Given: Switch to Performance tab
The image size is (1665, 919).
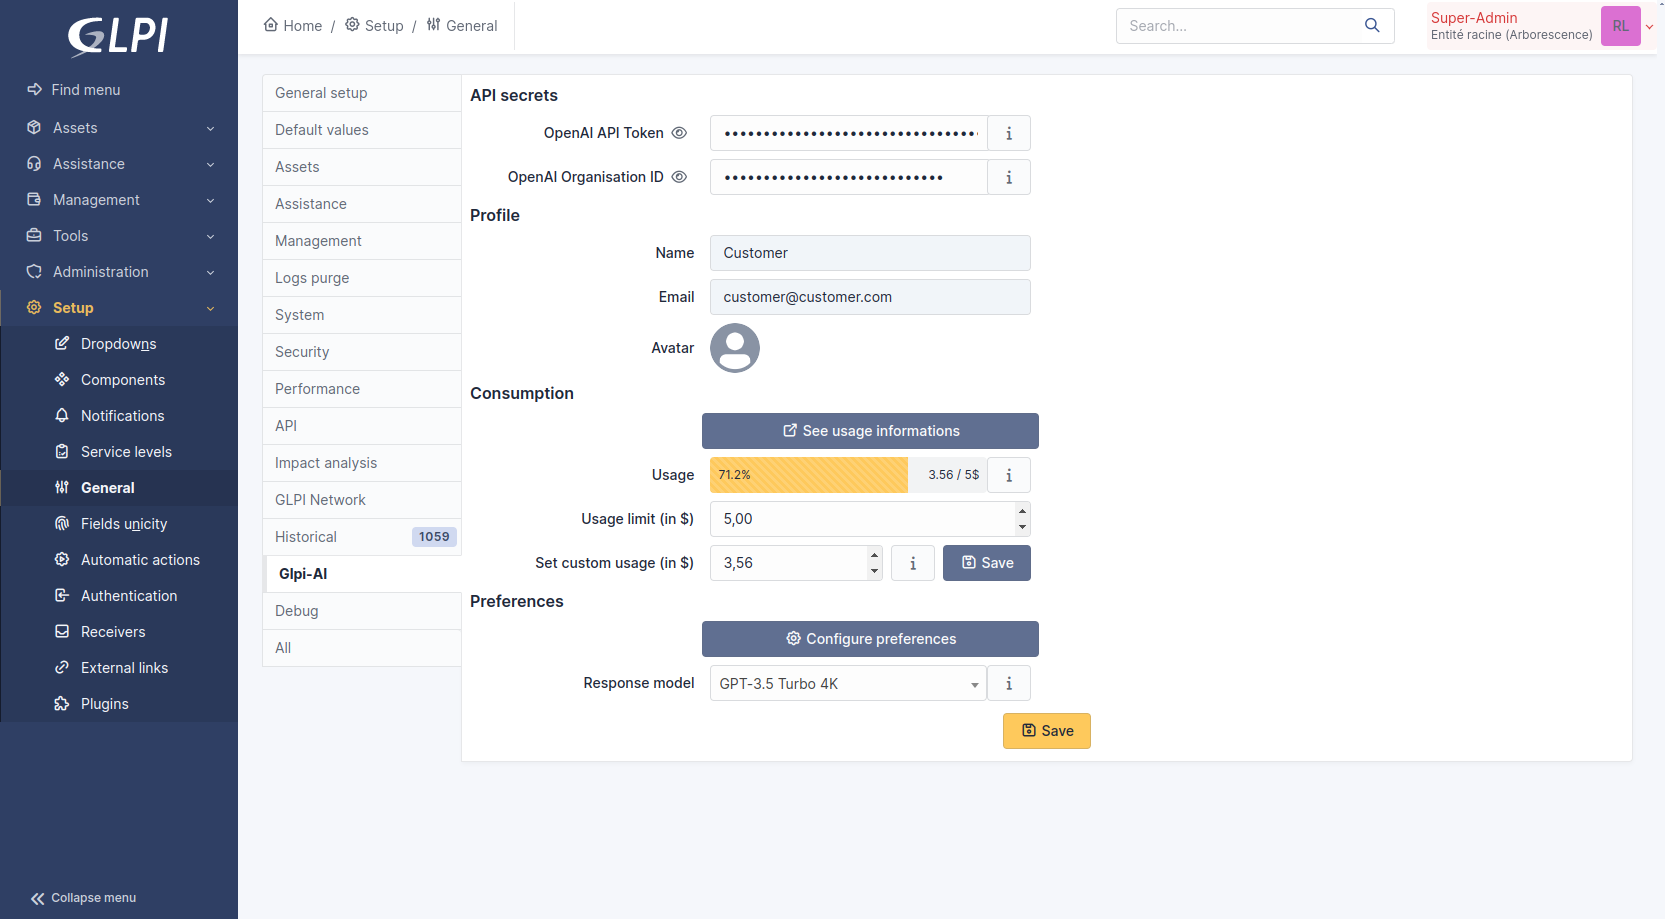Looking at the screenshot, I should 362,389.
